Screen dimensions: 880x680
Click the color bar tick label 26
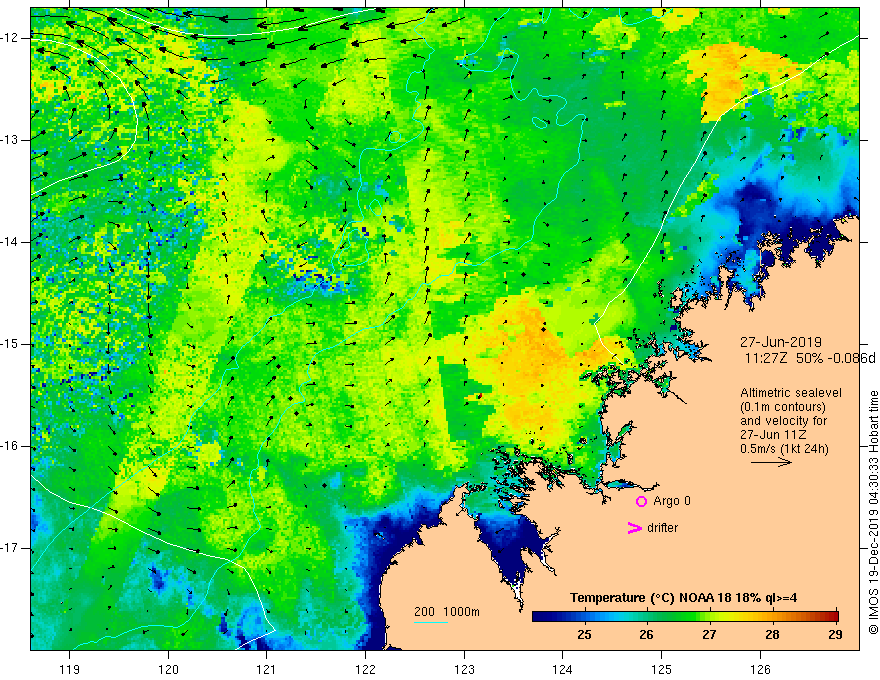click(647, 635)
